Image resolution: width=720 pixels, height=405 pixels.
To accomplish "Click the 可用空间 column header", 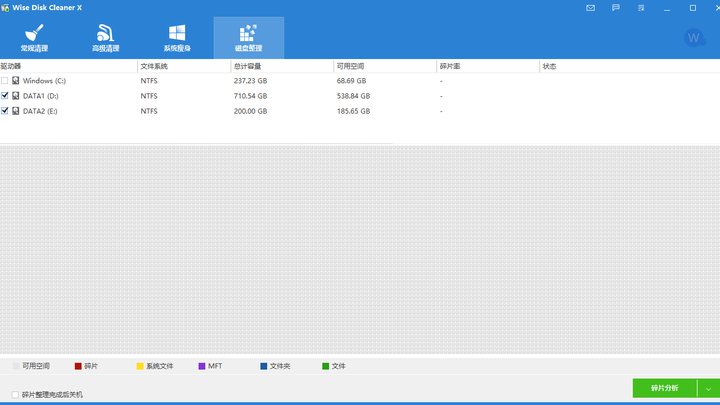I will pyautogui.click(x=385, y=66).
